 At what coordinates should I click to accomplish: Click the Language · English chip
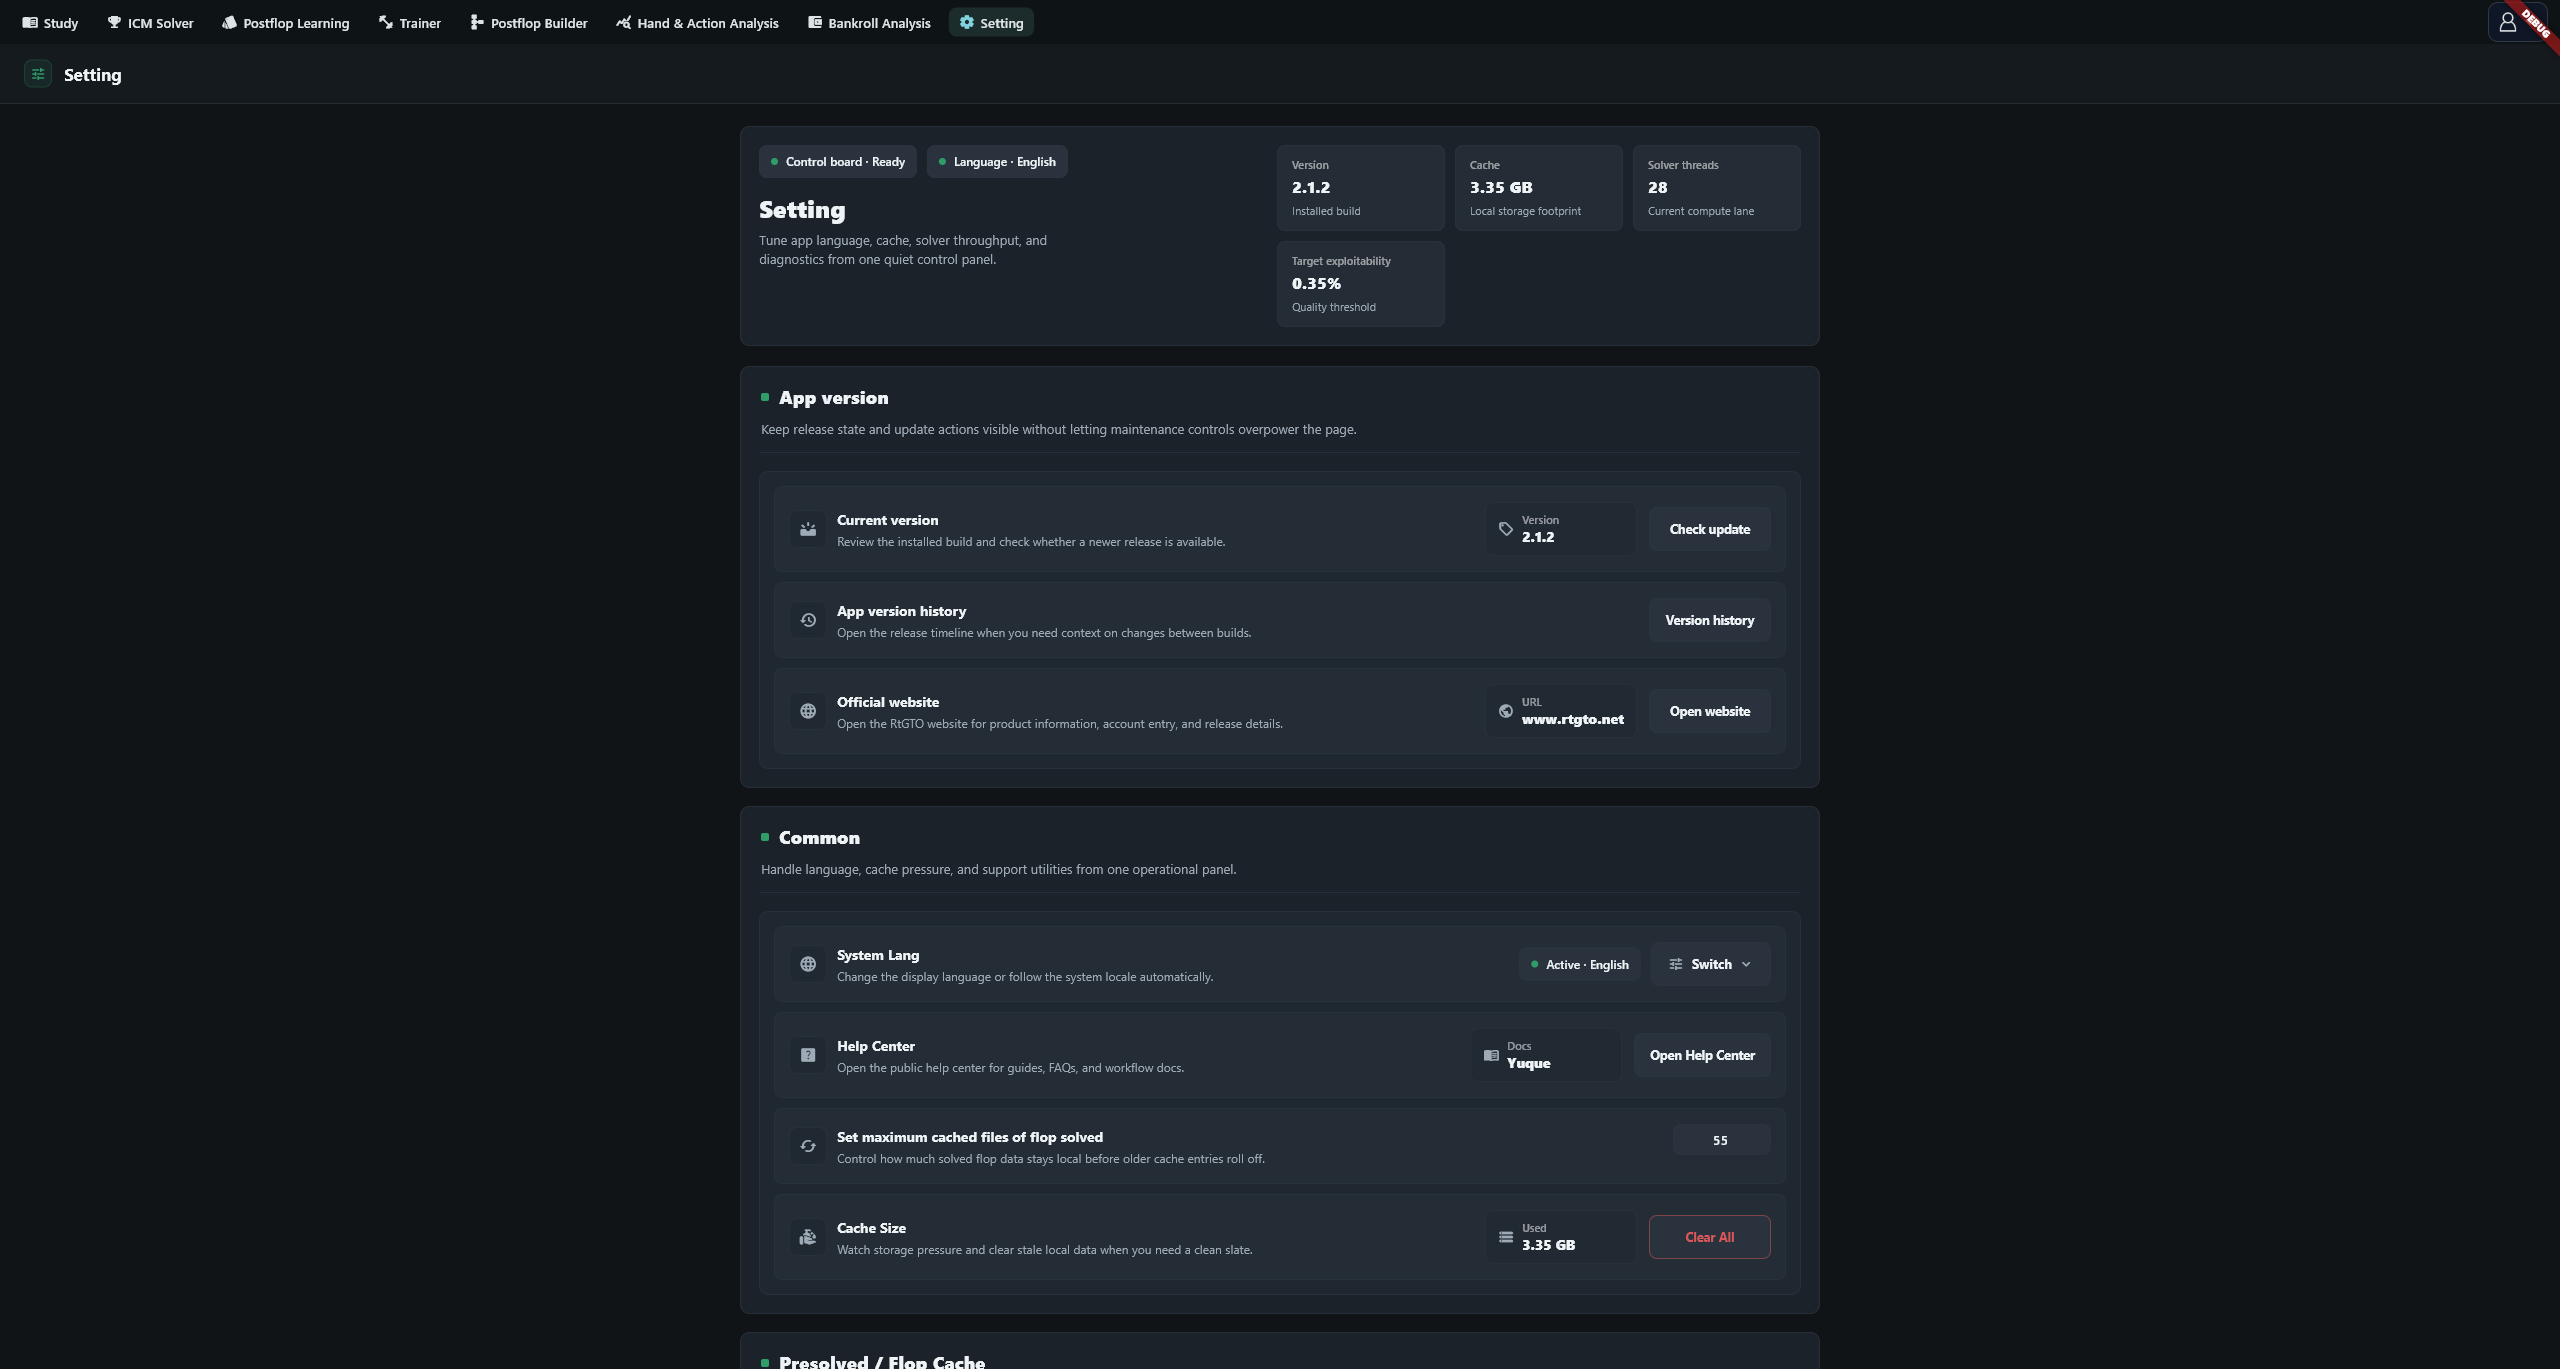click(x=997, y=162)
